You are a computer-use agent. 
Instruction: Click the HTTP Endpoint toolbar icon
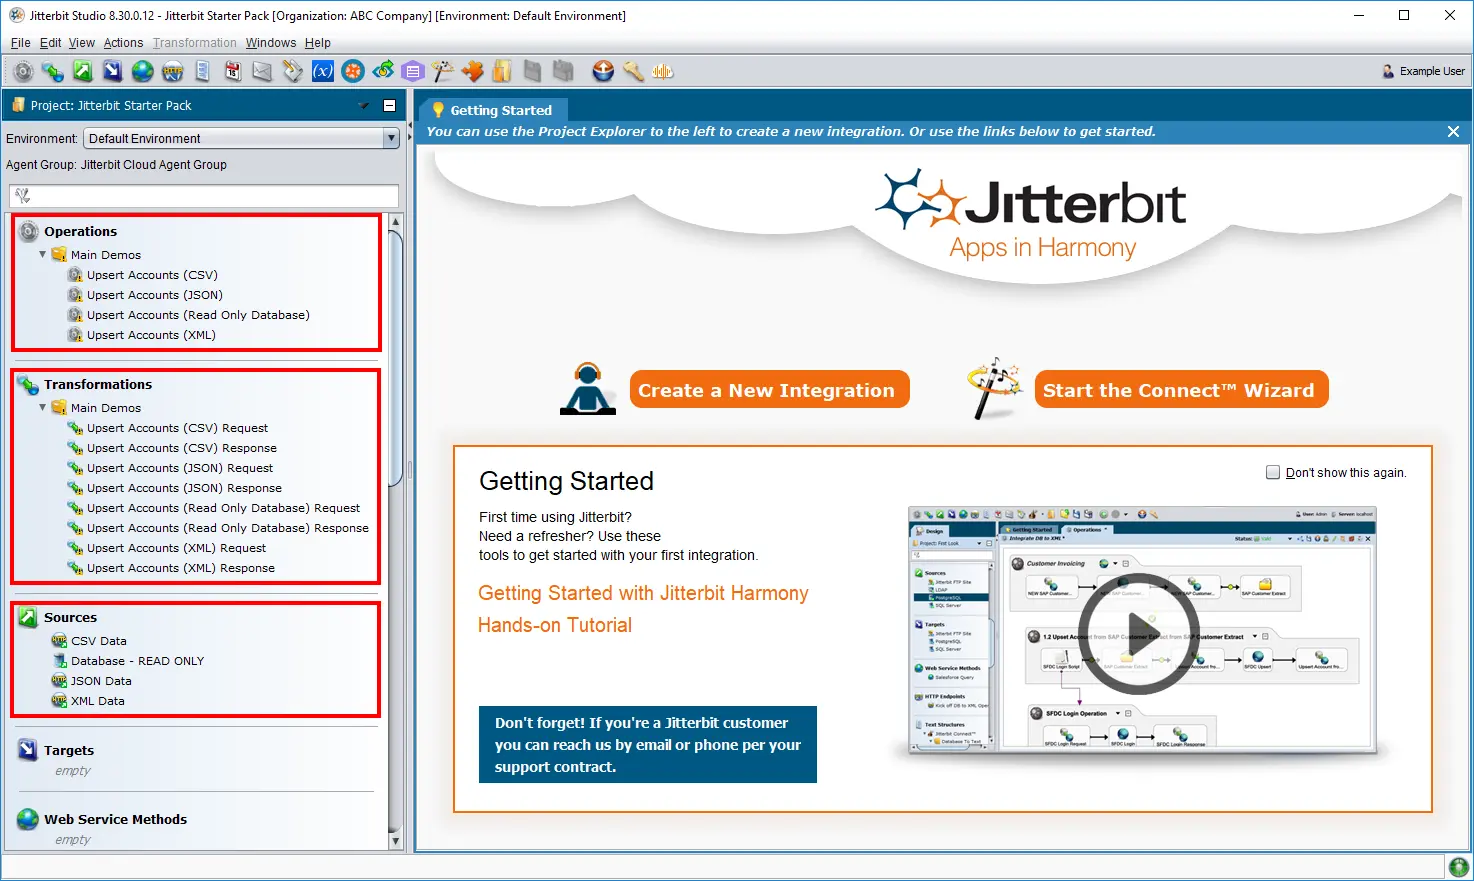(173, 71)
